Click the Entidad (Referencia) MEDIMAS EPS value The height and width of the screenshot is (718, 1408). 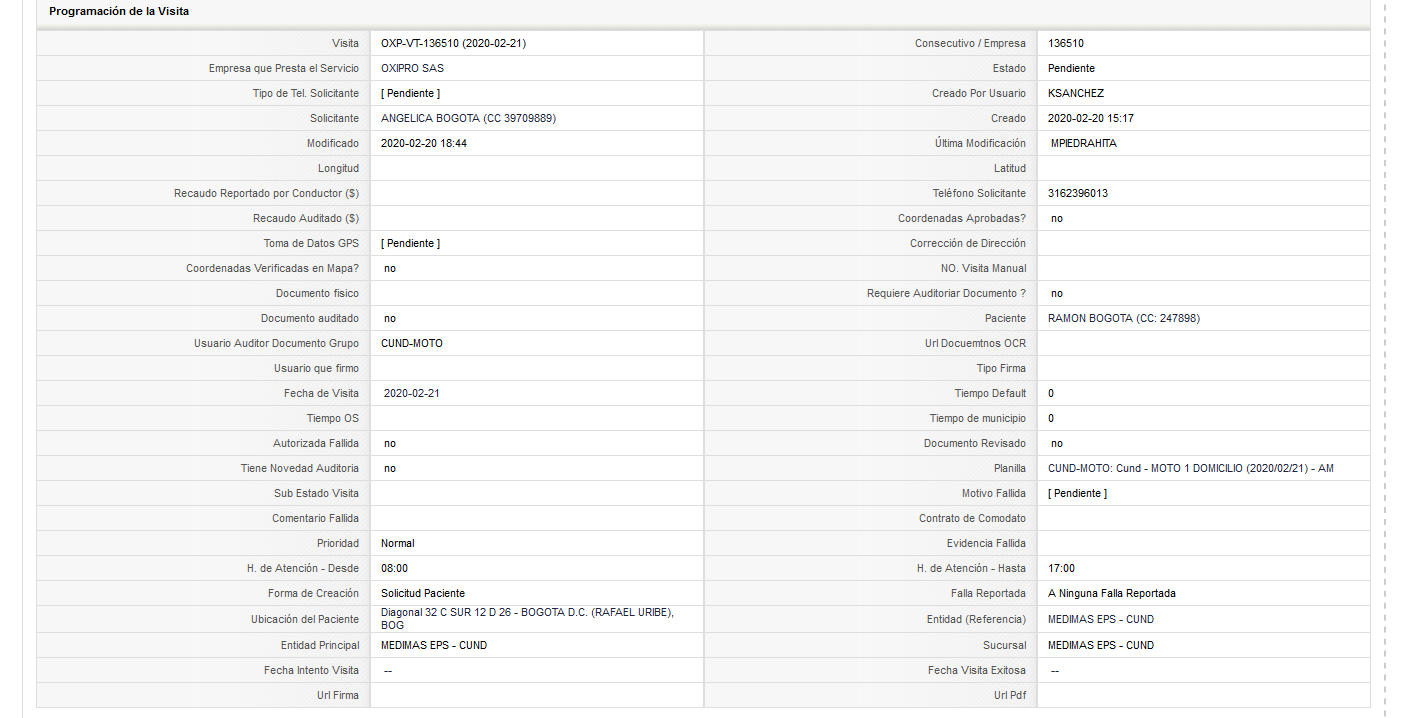click(1101, 619)
